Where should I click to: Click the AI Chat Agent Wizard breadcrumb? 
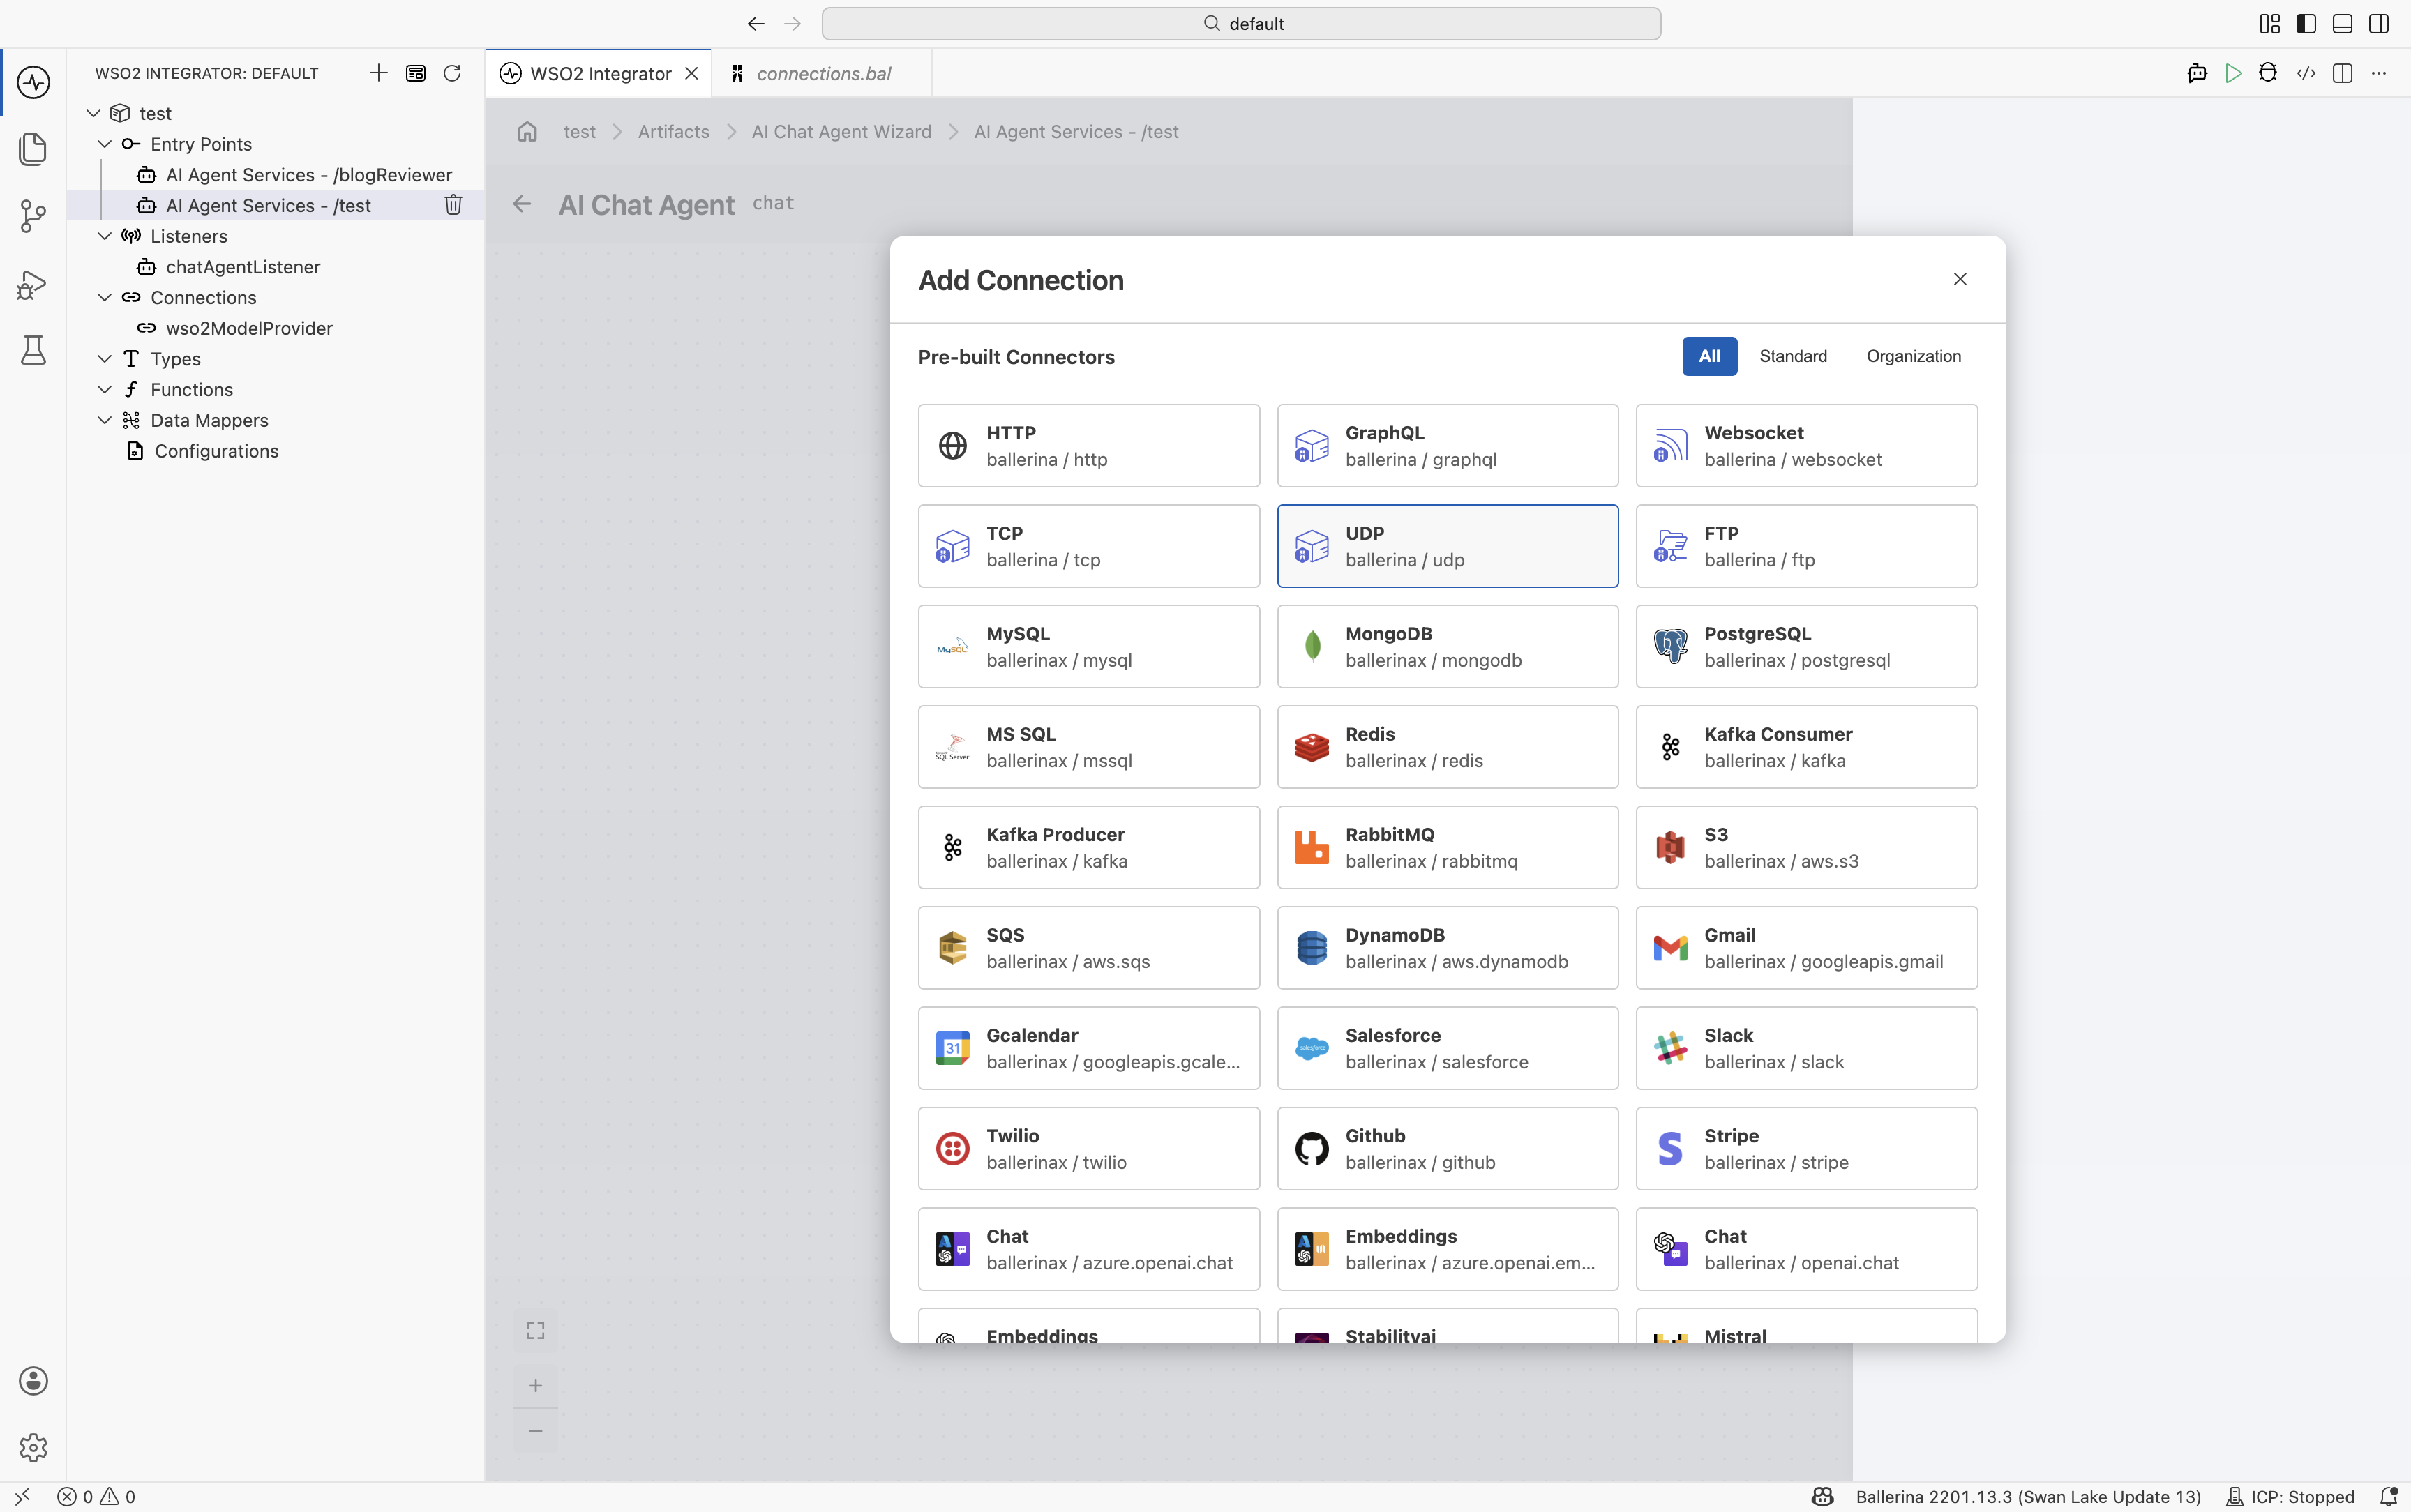(x=841, y=132)
